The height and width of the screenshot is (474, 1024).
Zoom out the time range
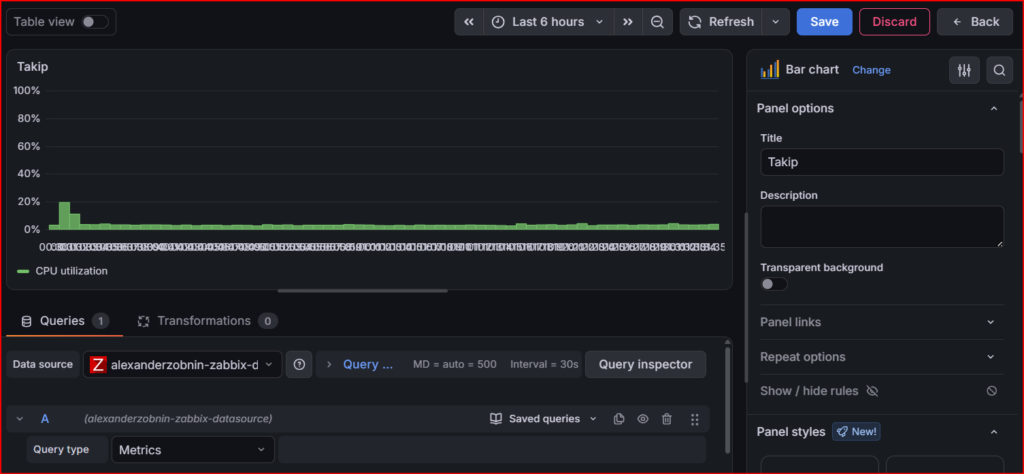(658, 22)
